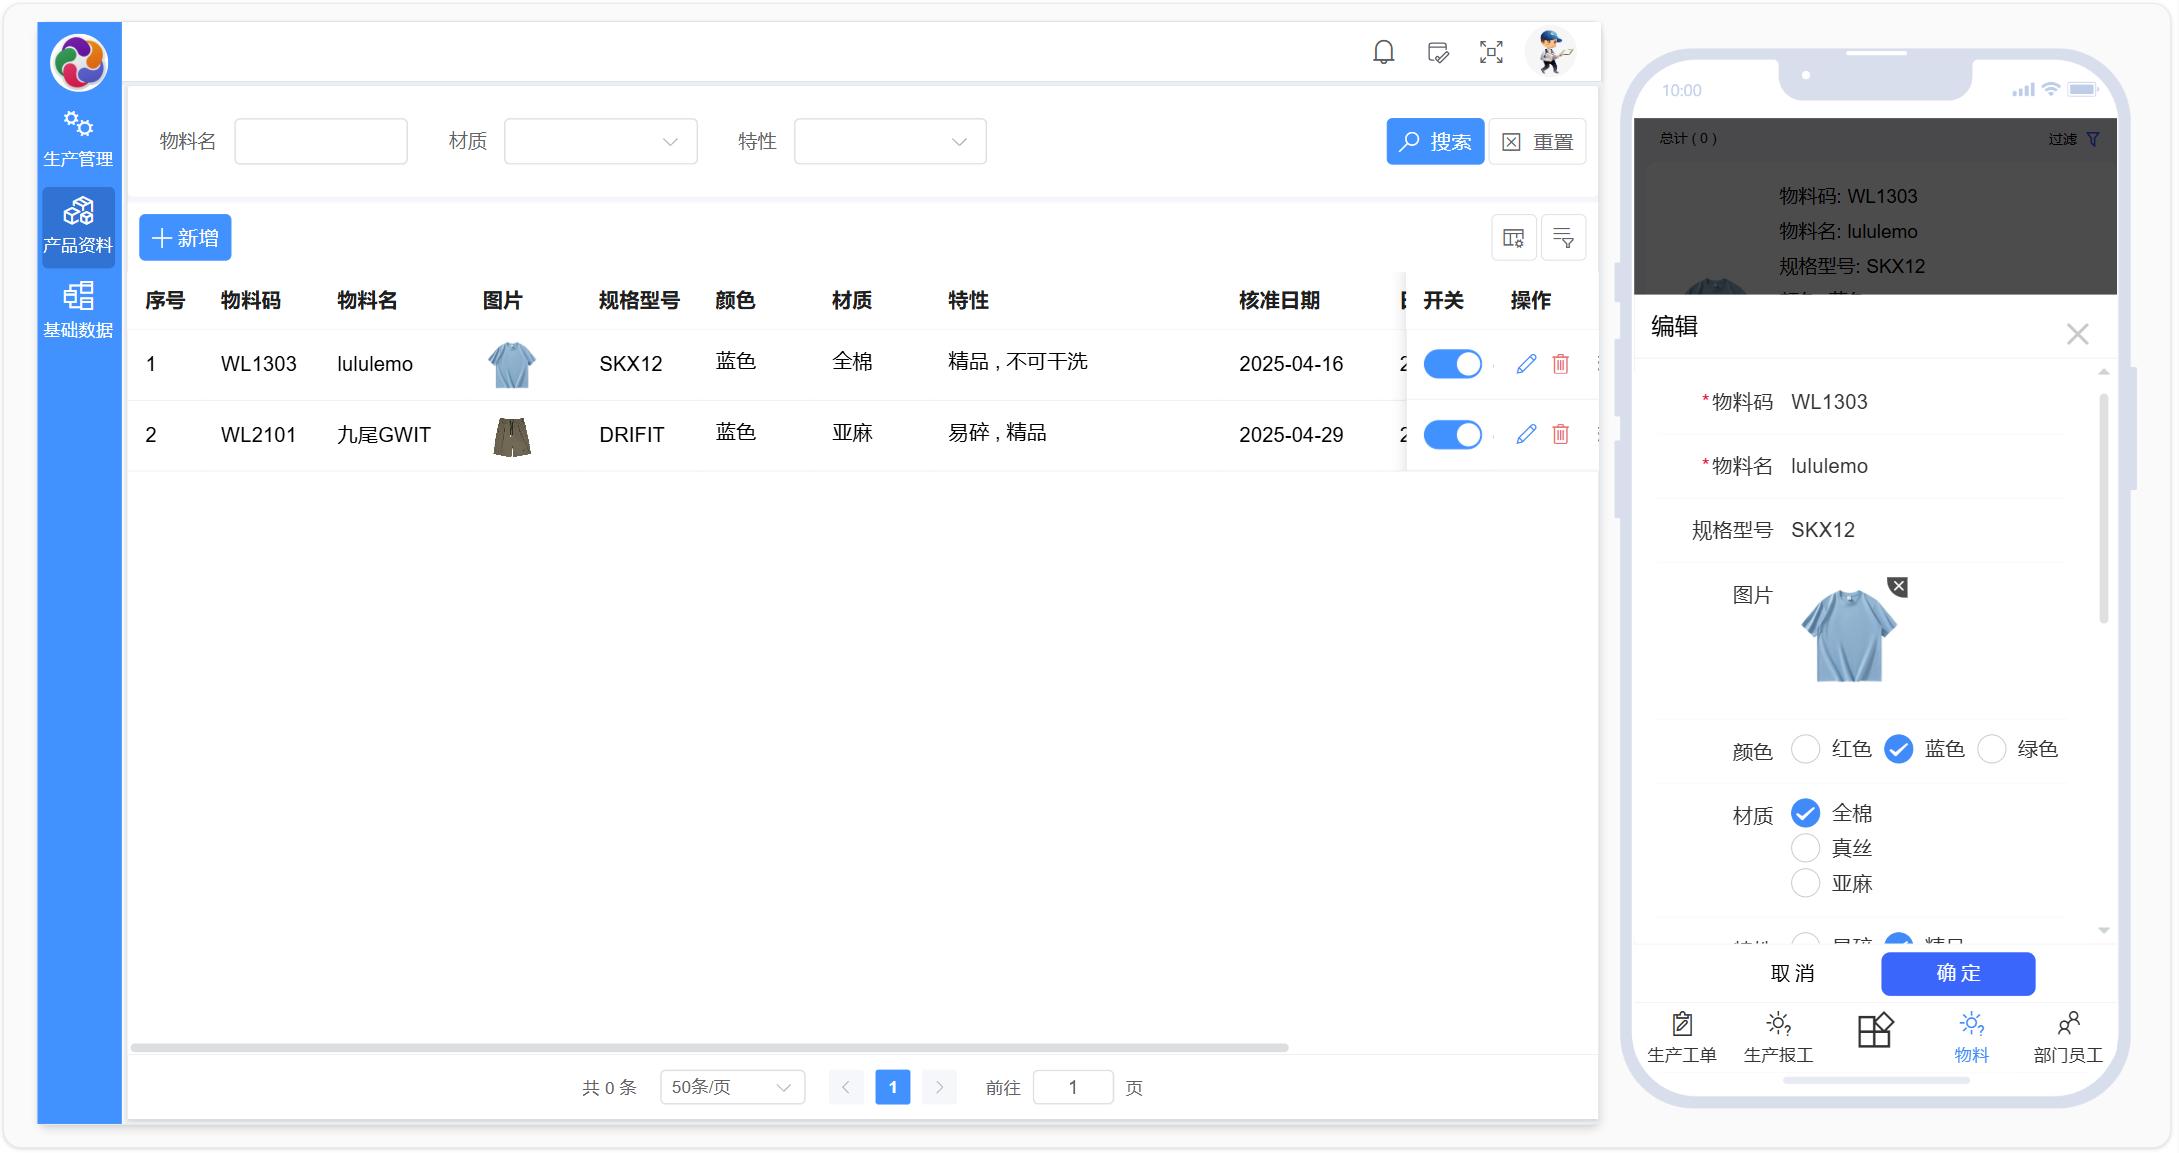Click the horizontal scrollbar under the table

[x=709, y=1047]
